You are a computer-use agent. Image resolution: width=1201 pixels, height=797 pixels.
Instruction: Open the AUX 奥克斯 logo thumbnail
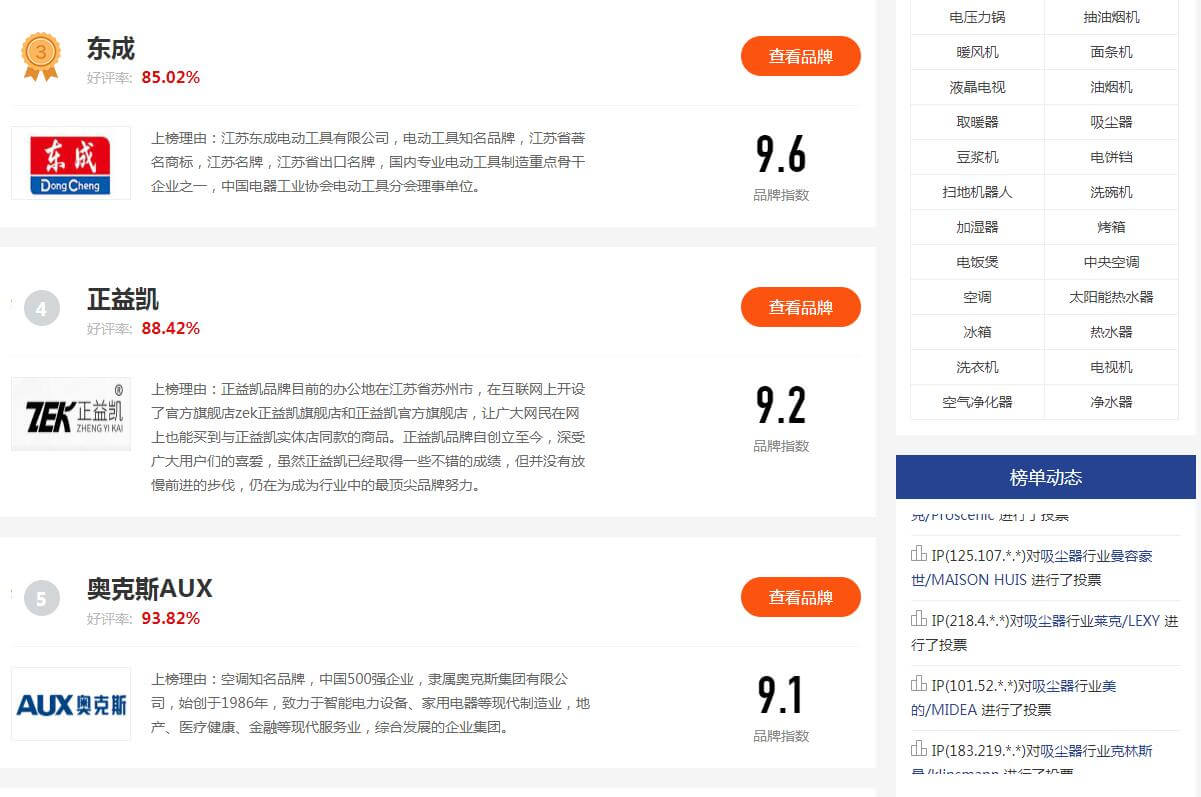[x=71, y=704]
